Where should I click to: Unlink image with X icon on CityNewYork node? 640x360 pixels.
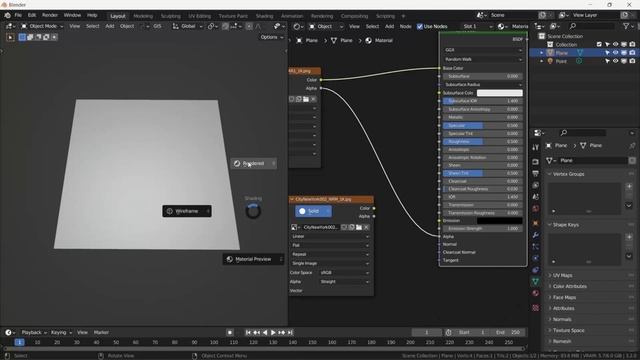[366, 227]
